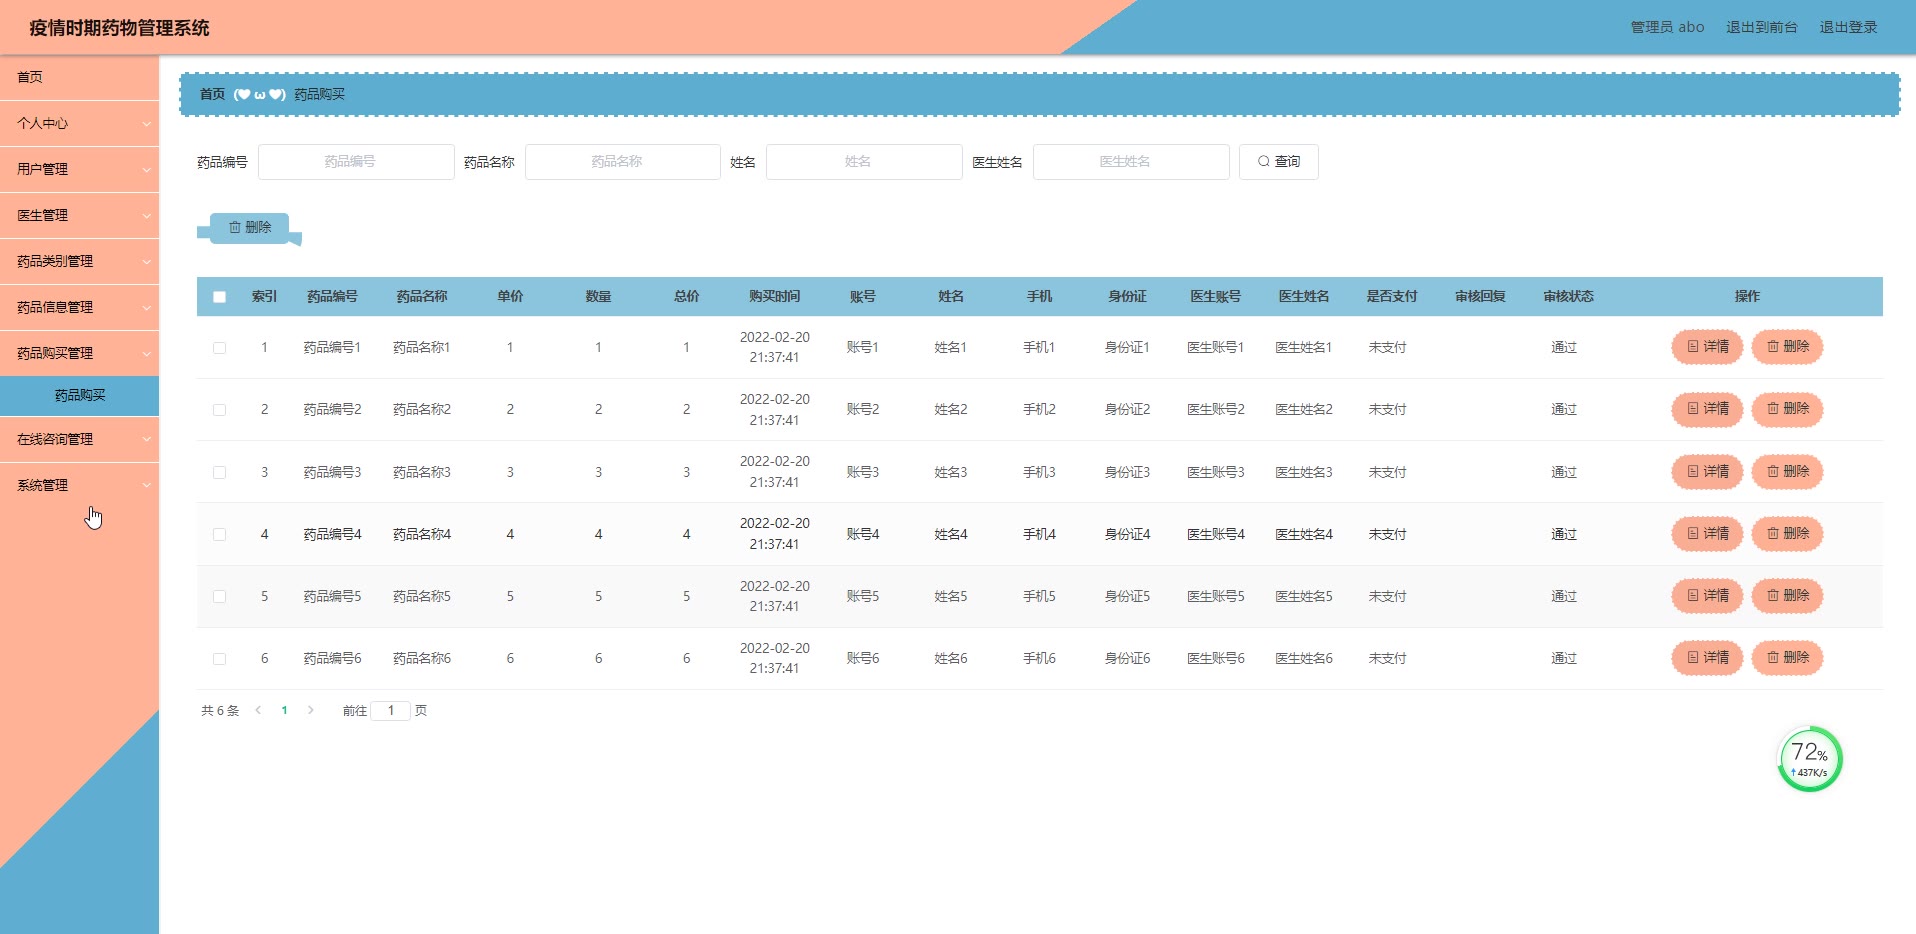Check the box for row 药品名称1
This screenshot has width=1916, height=934.
220,348
